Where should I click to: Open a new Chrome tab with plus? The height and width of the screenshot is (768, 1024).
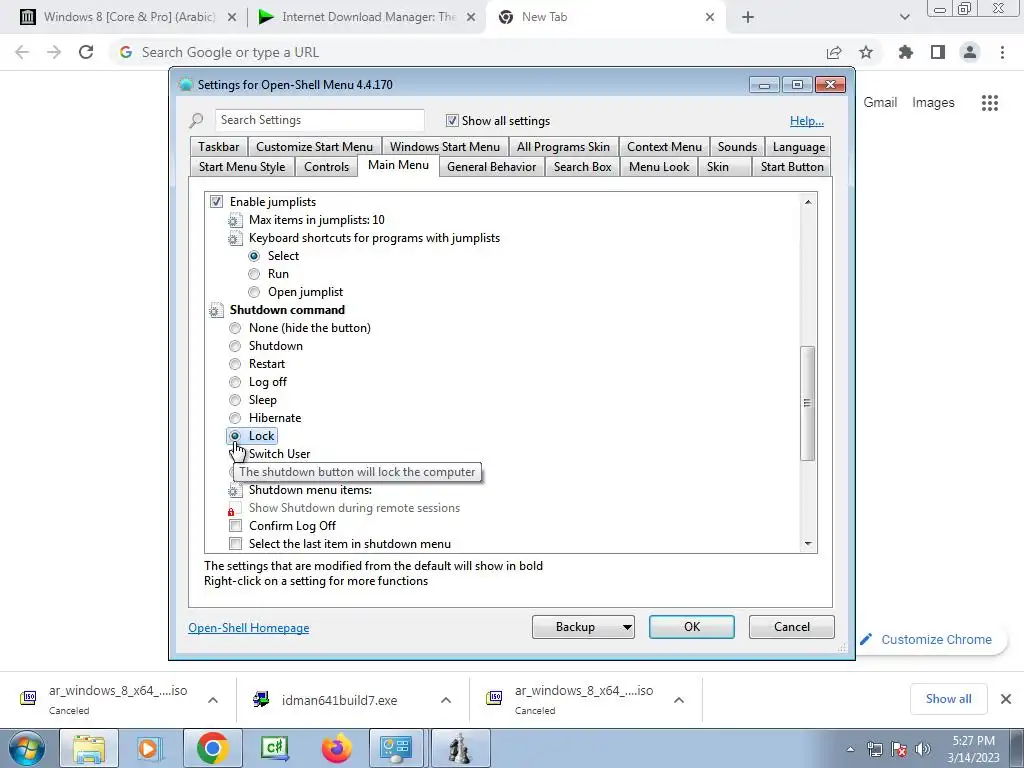point(748,17)
